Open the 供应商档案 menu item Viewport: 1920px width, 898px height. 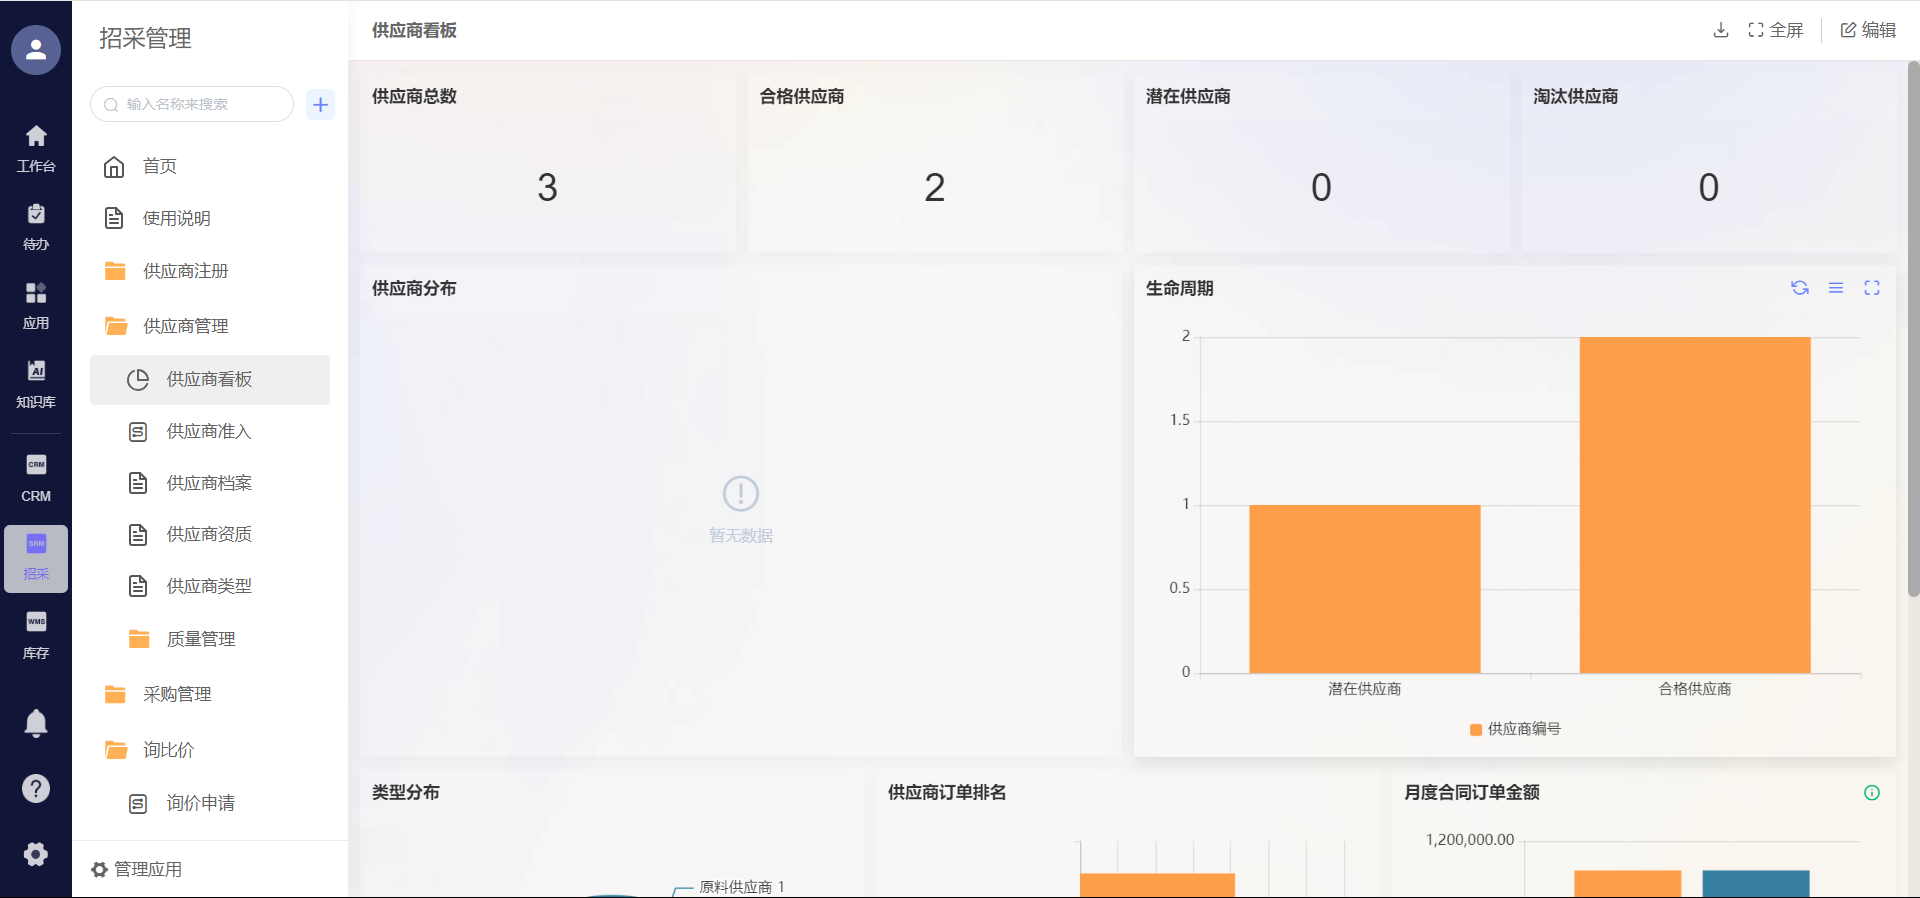point(209,483)
